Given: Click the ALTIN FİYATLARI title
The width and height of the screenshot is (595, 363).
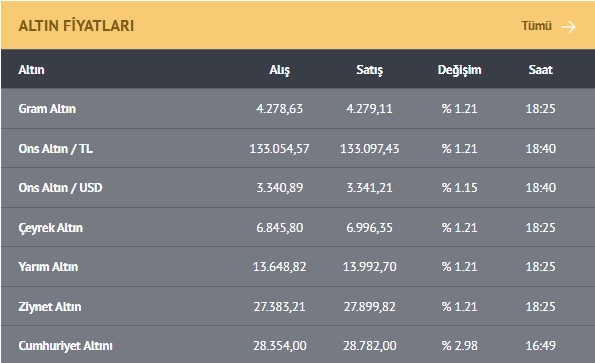Looking at the screenshot, I should click(76, 26).
